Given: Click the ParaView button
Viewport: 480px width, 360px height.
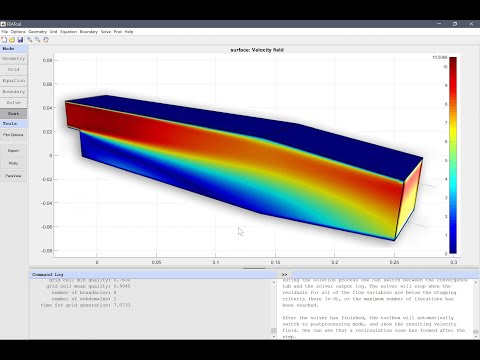Looking at the screenshot, I should tap(14, 176).
